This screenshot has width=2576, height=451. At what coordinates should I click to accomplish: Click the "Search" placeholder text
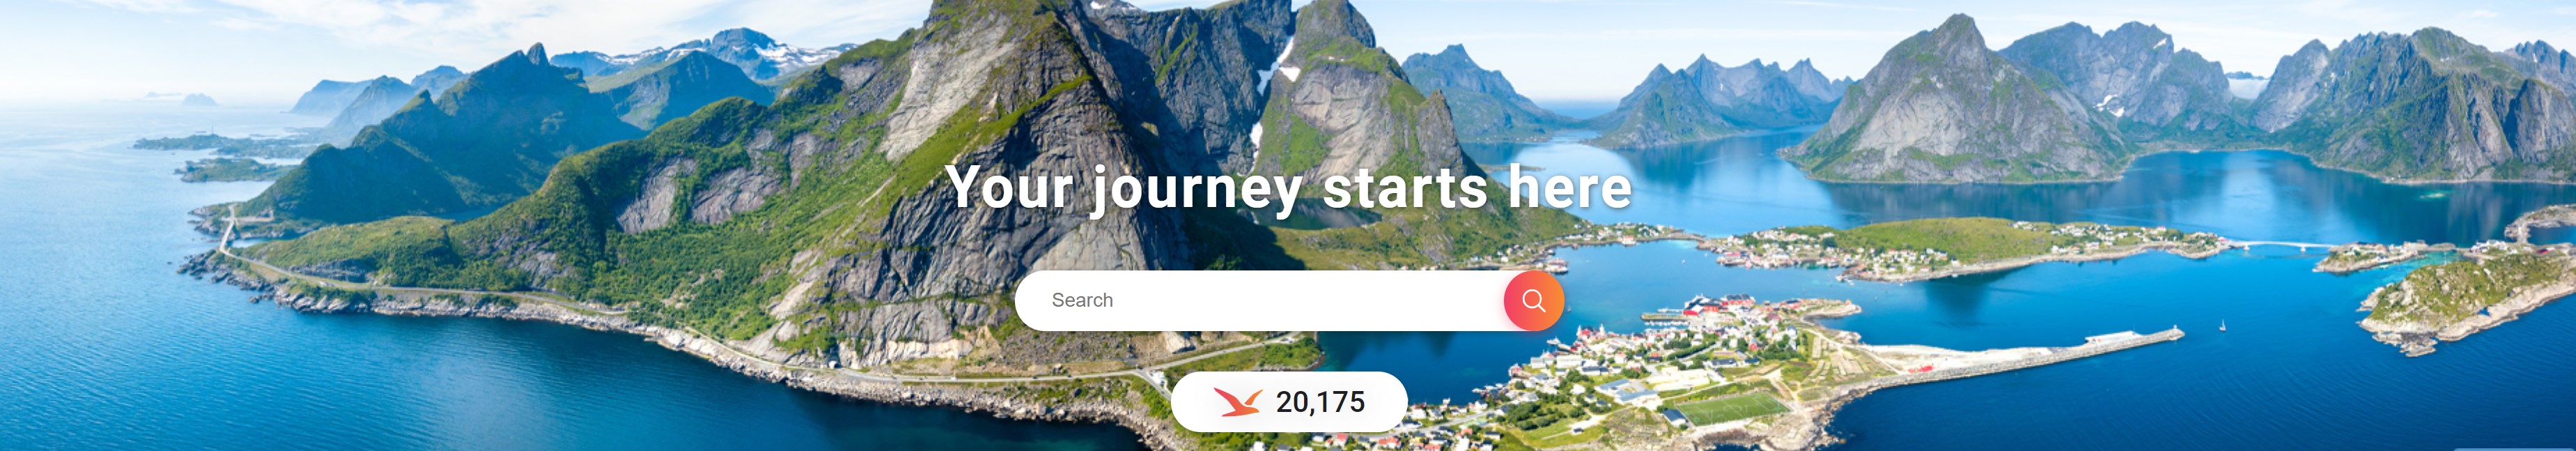point(1082,300)
